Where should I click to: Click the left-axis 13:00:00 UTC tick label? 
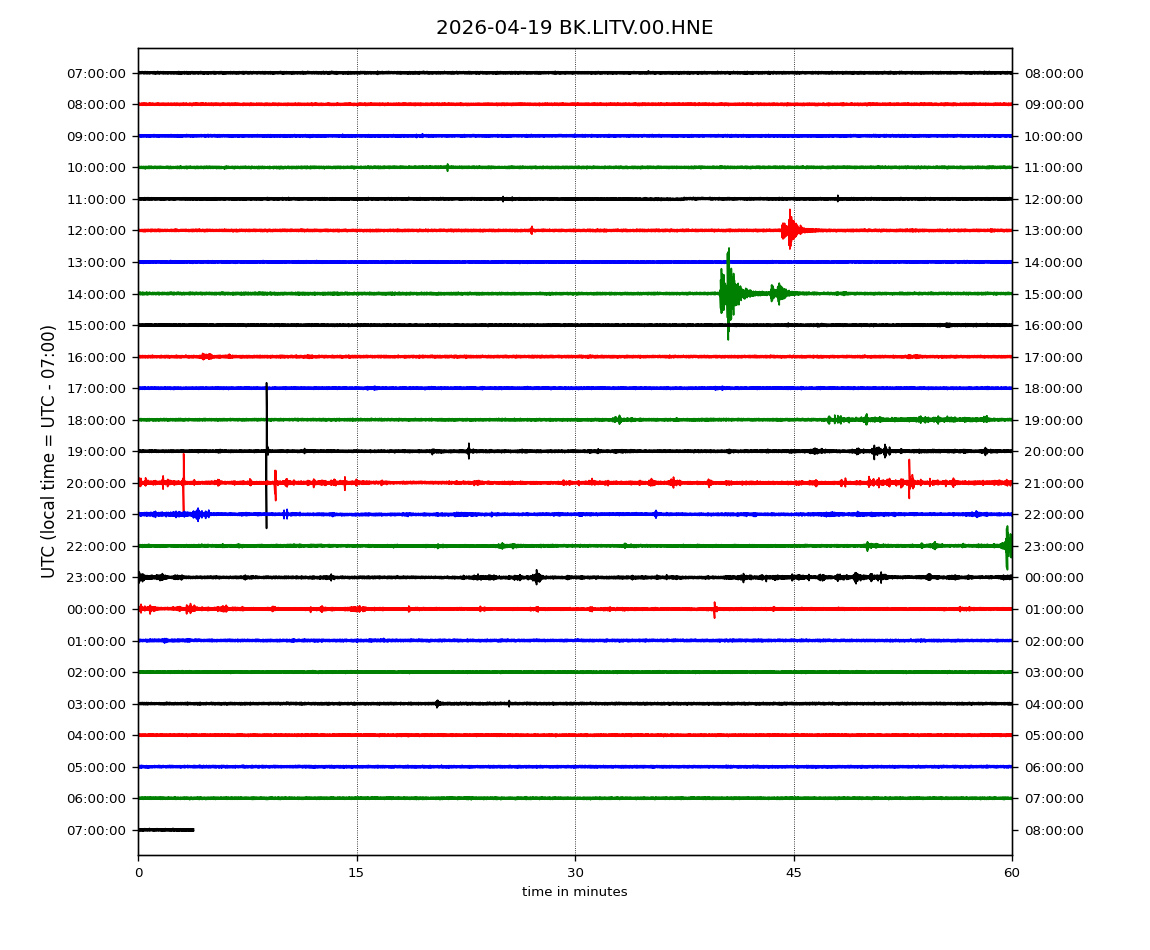click(x=98, y=262)
